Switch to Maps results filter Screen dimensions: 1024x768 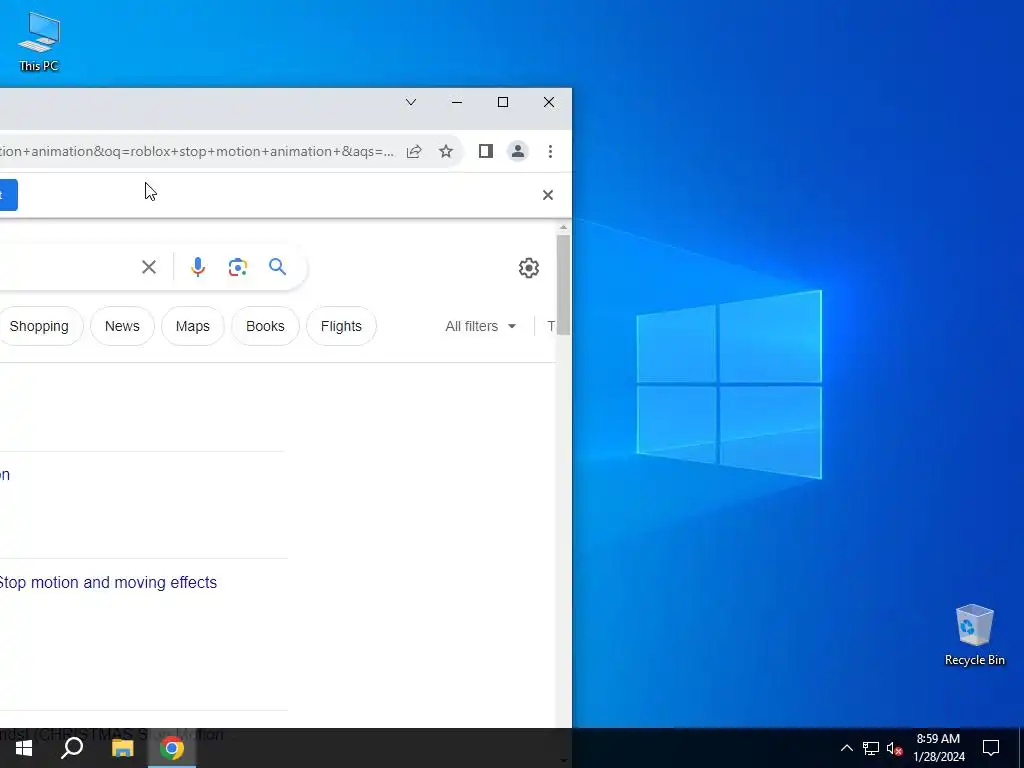pyautogui.click(x=193, y=326)
